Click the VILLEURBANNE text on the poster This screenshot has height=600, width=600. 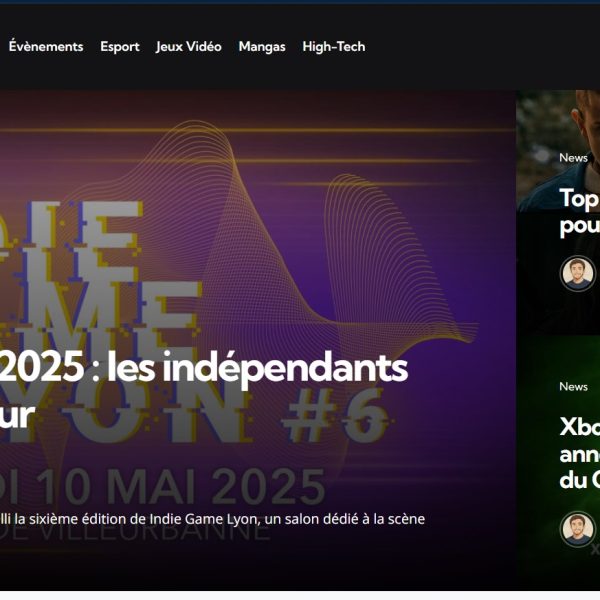pos(136,532)
